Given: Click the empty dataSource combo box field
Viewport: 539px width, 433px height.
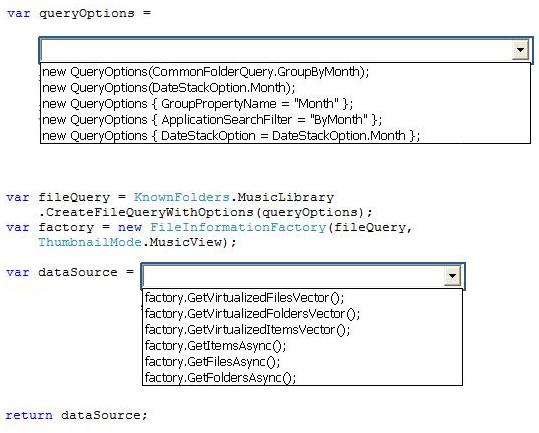Looking at the screenshot, I should coord(293,276).
